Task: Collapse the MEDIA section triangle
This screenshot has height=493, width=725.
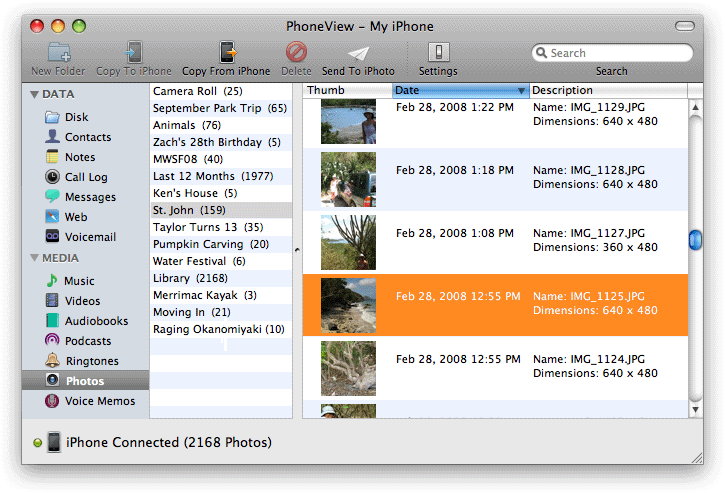Action: pyautogui.click(x=32, y=259)
